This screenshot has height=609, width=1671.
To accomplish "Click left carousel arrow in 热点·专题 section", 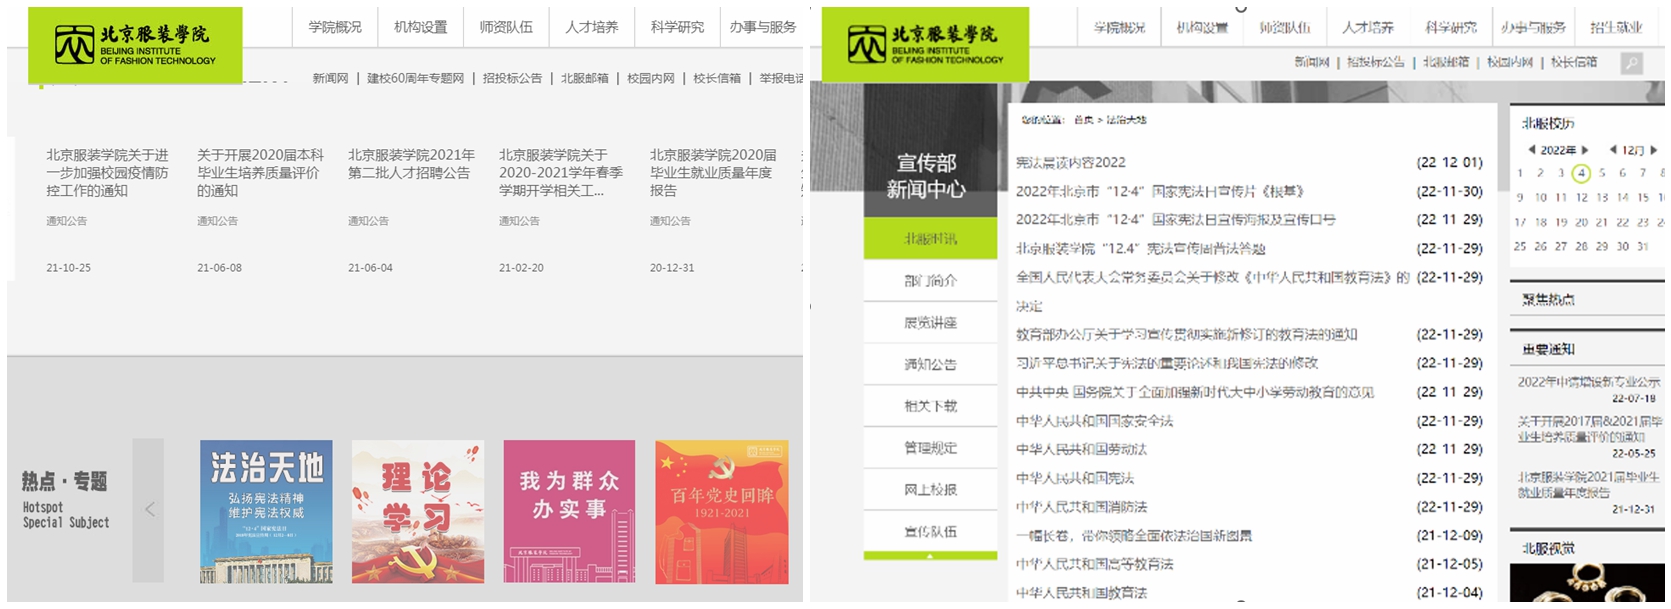I will [149, 510].
